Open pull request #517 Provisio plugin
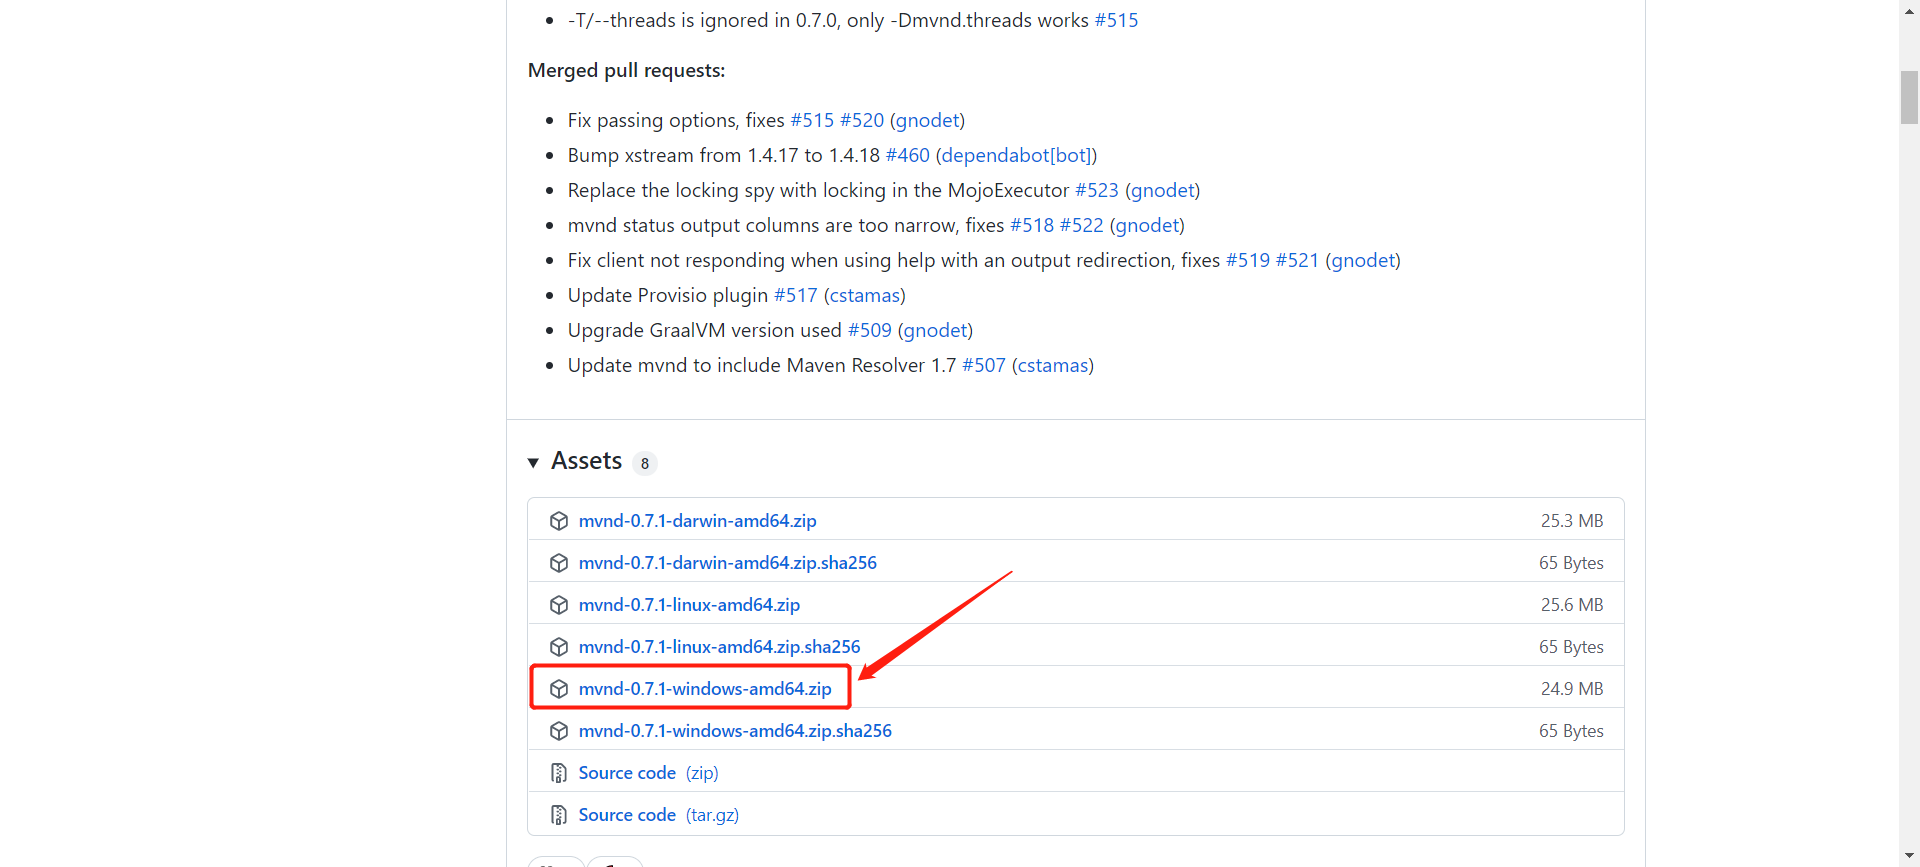 (796, 295)
